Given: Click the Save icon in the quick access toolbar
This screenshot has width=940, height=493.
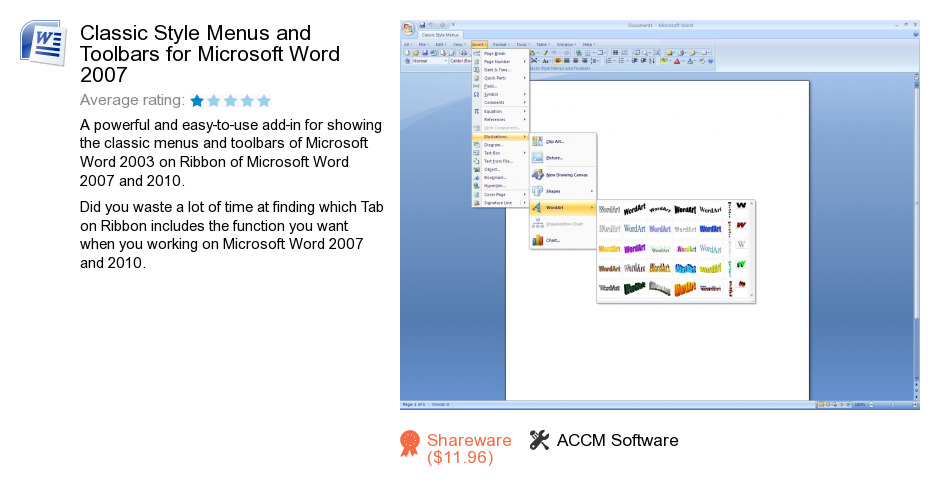Looking at the screenshot, I should [422, 25].
